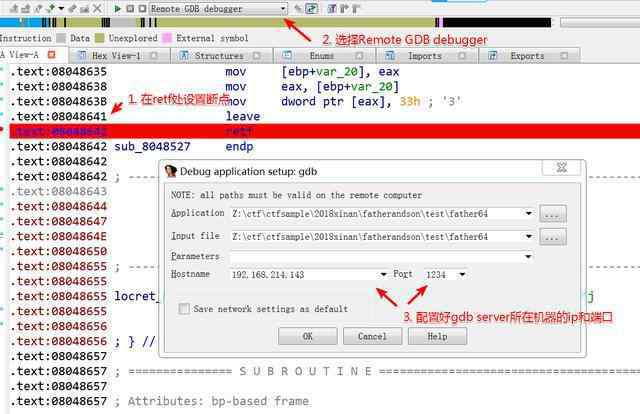Screen dimensions: 640x414
Task: Click the X delete icon in the toolbar
Action: (97, 8)
